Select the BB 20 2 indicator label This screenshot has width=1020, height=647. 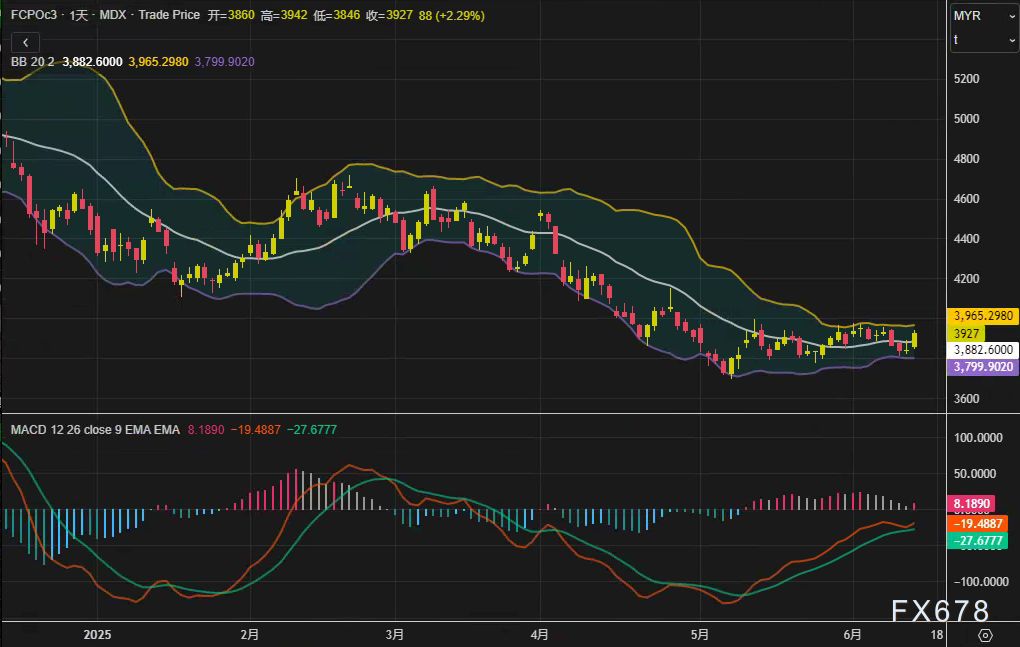pos(33,62)
